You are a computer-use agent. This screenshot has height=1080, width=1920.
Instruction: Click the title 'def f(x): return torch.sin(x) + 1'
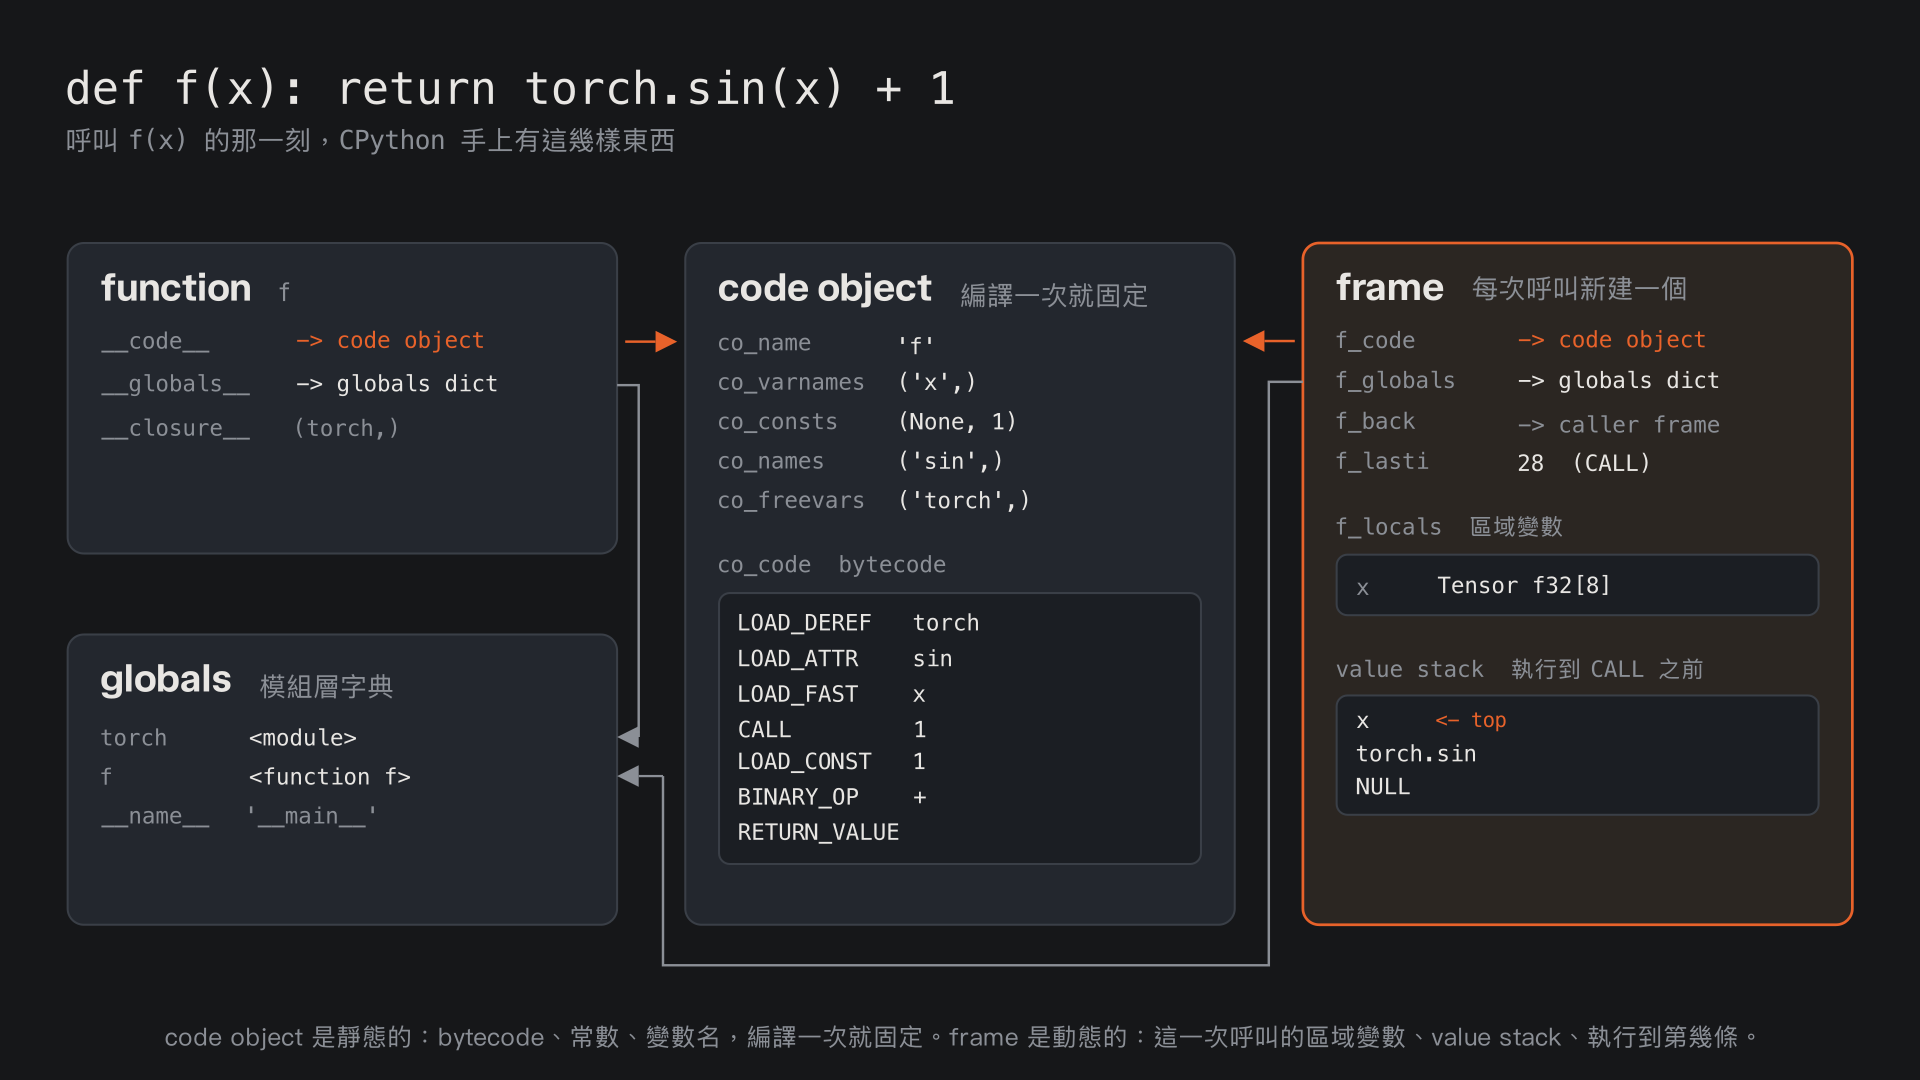pos(510,89)
